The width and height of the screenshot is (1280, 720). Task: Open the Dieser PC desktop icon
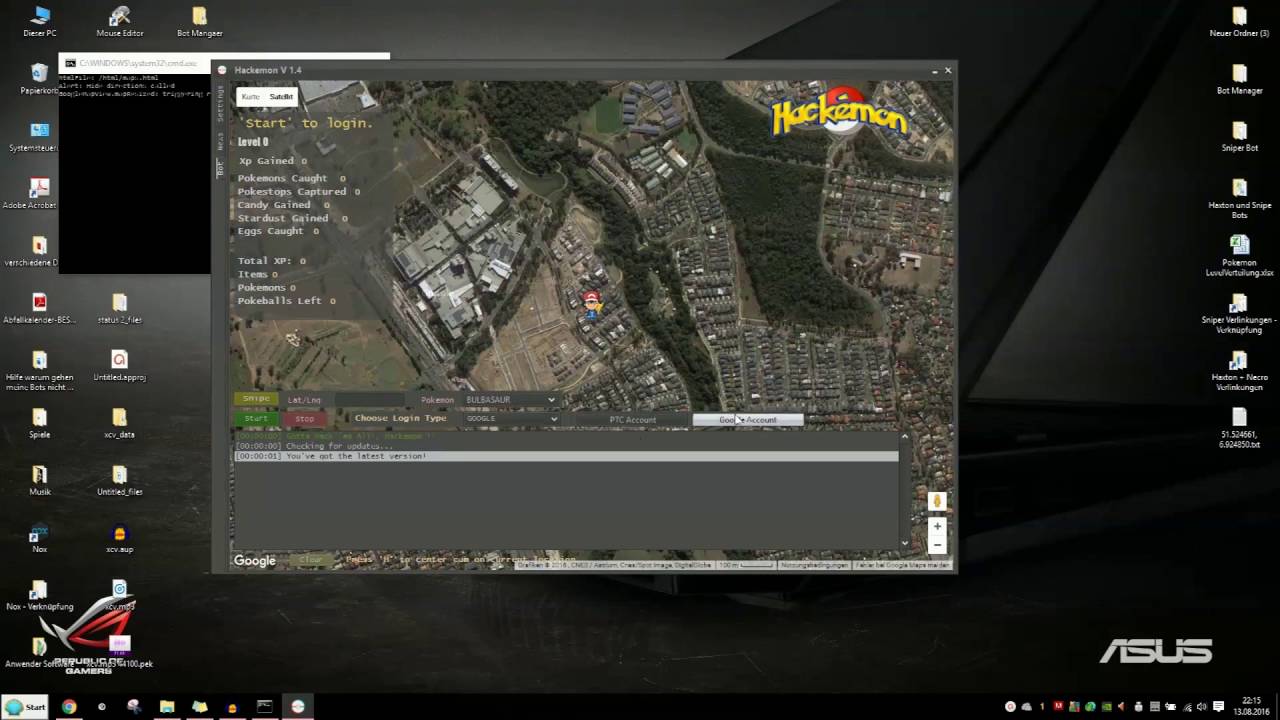coord(40,22)
